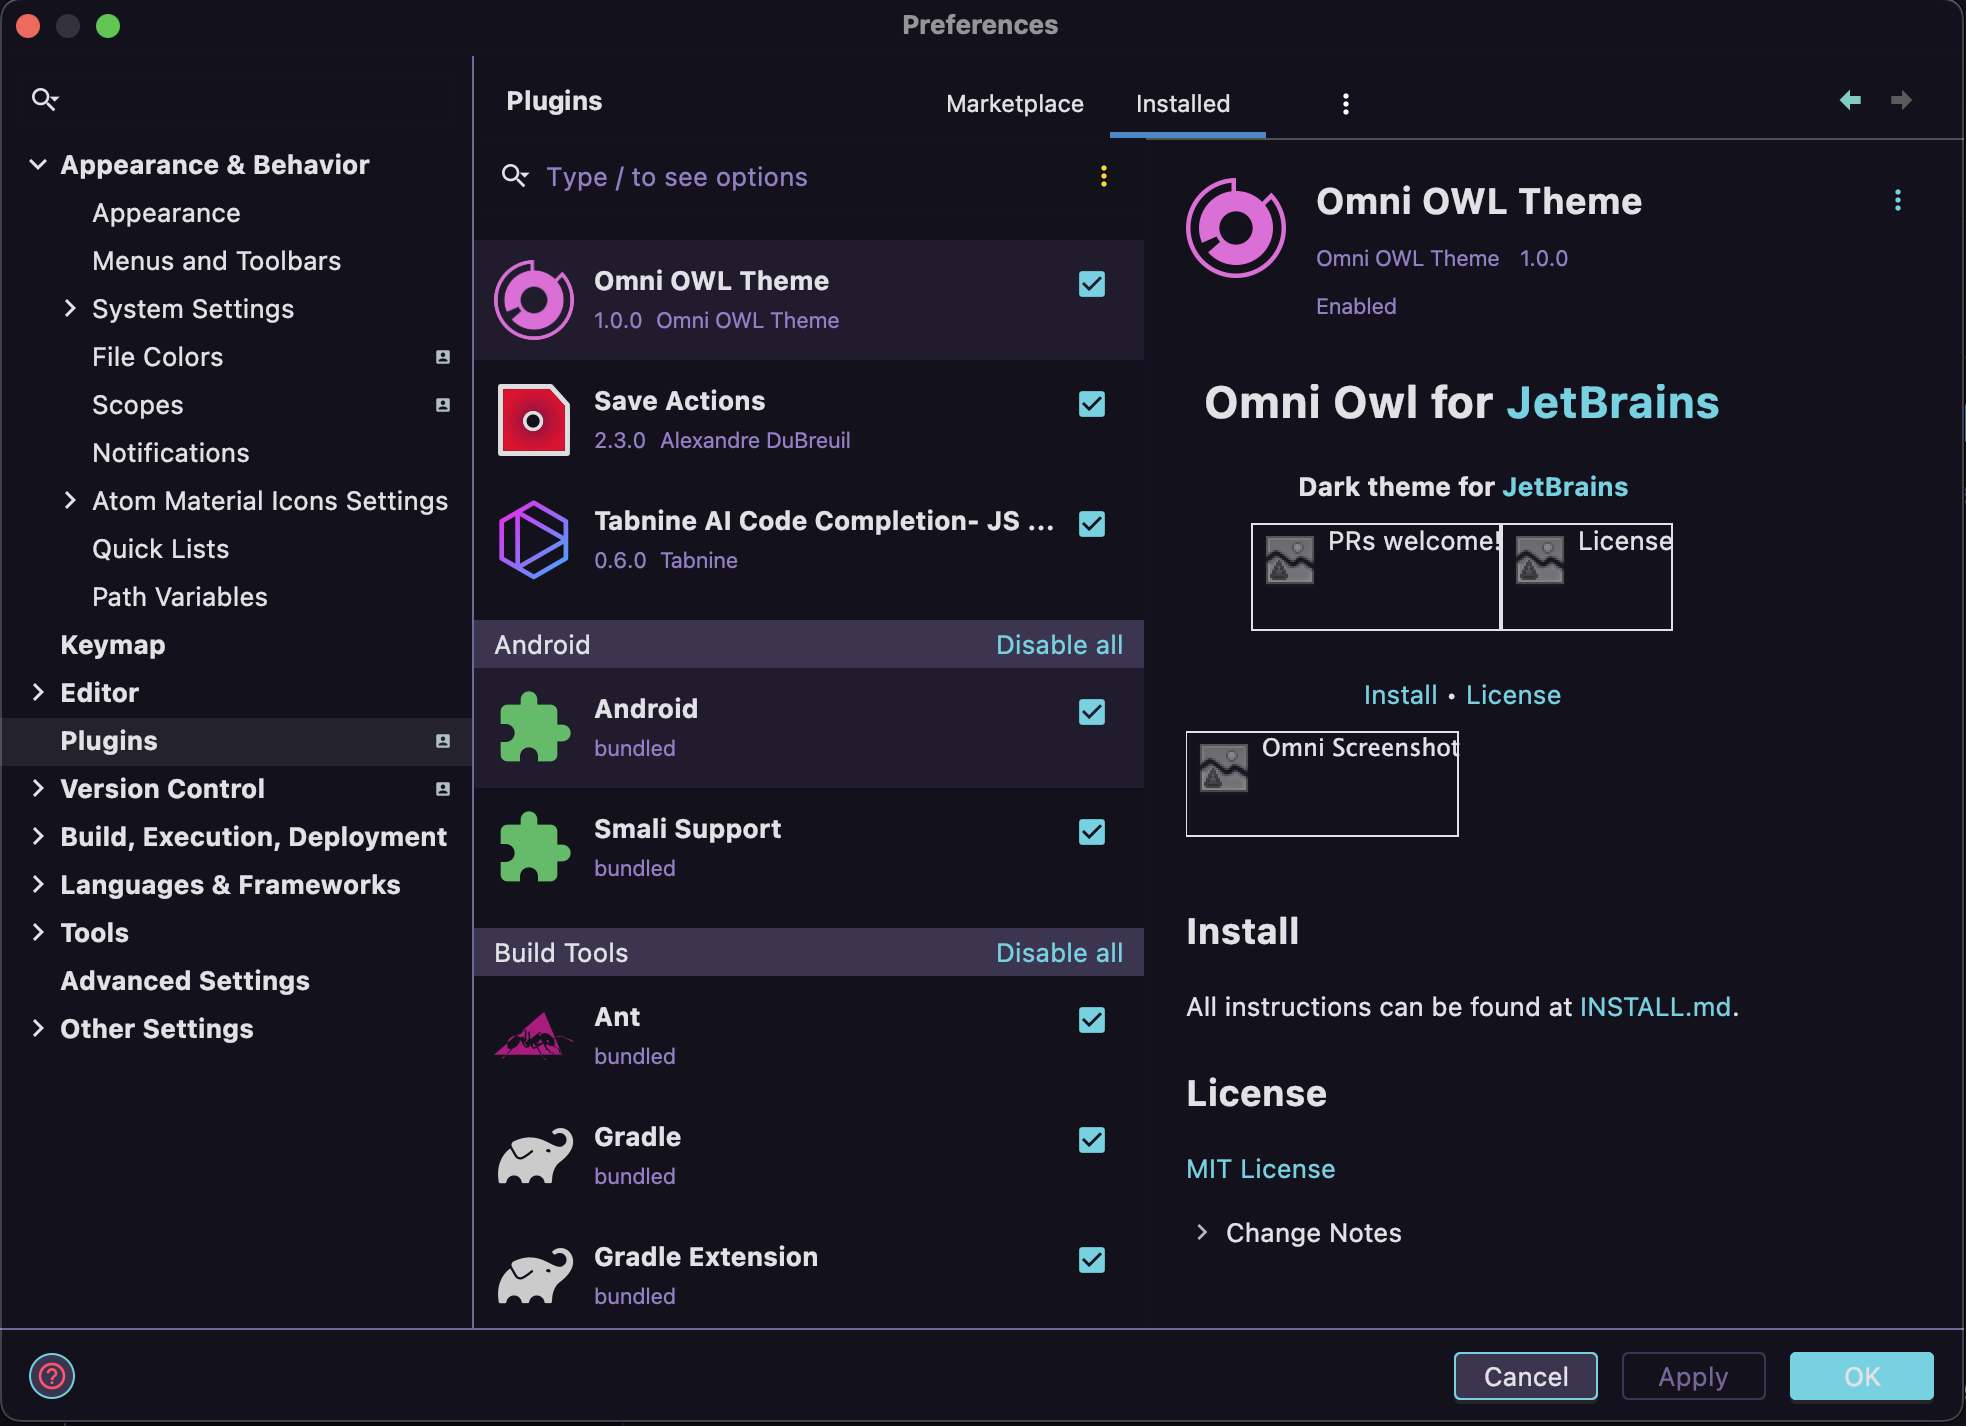
Task: Select Keymap in settings tree
Action: pos(112,645)
